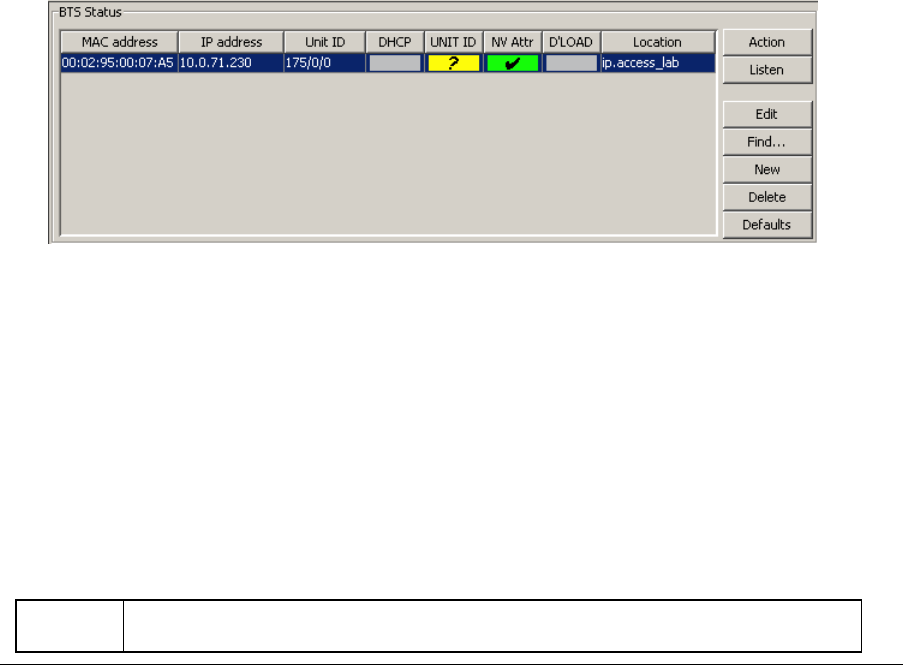Click the DHCP column header

point(395,42)
